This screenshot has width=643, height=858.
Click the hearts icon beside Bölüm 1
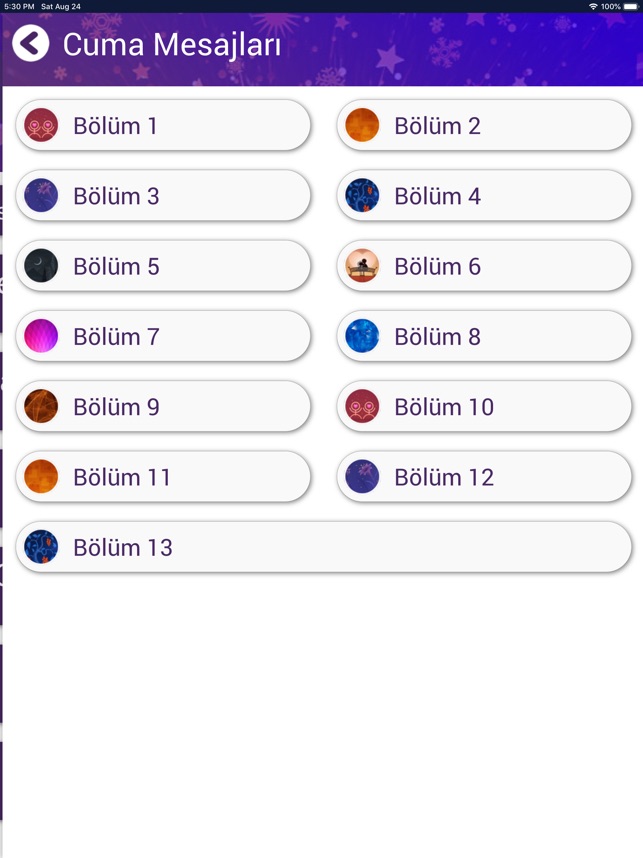pyautogui.click(x=41, y=125)
